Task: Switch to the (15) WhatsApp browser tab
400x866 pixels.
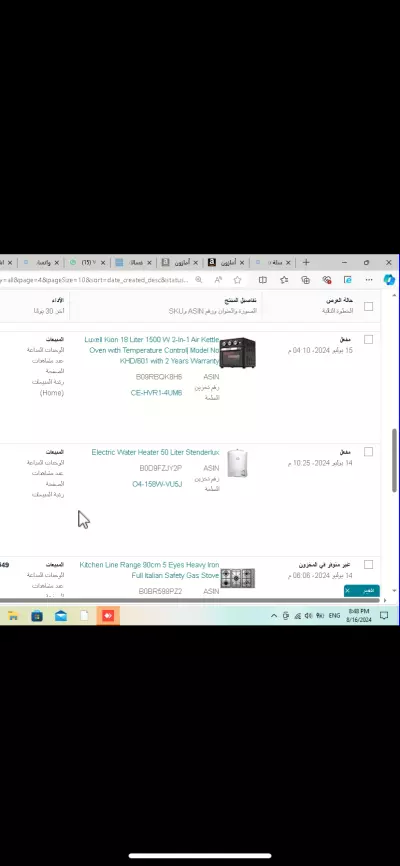Action: pos(86,263)
